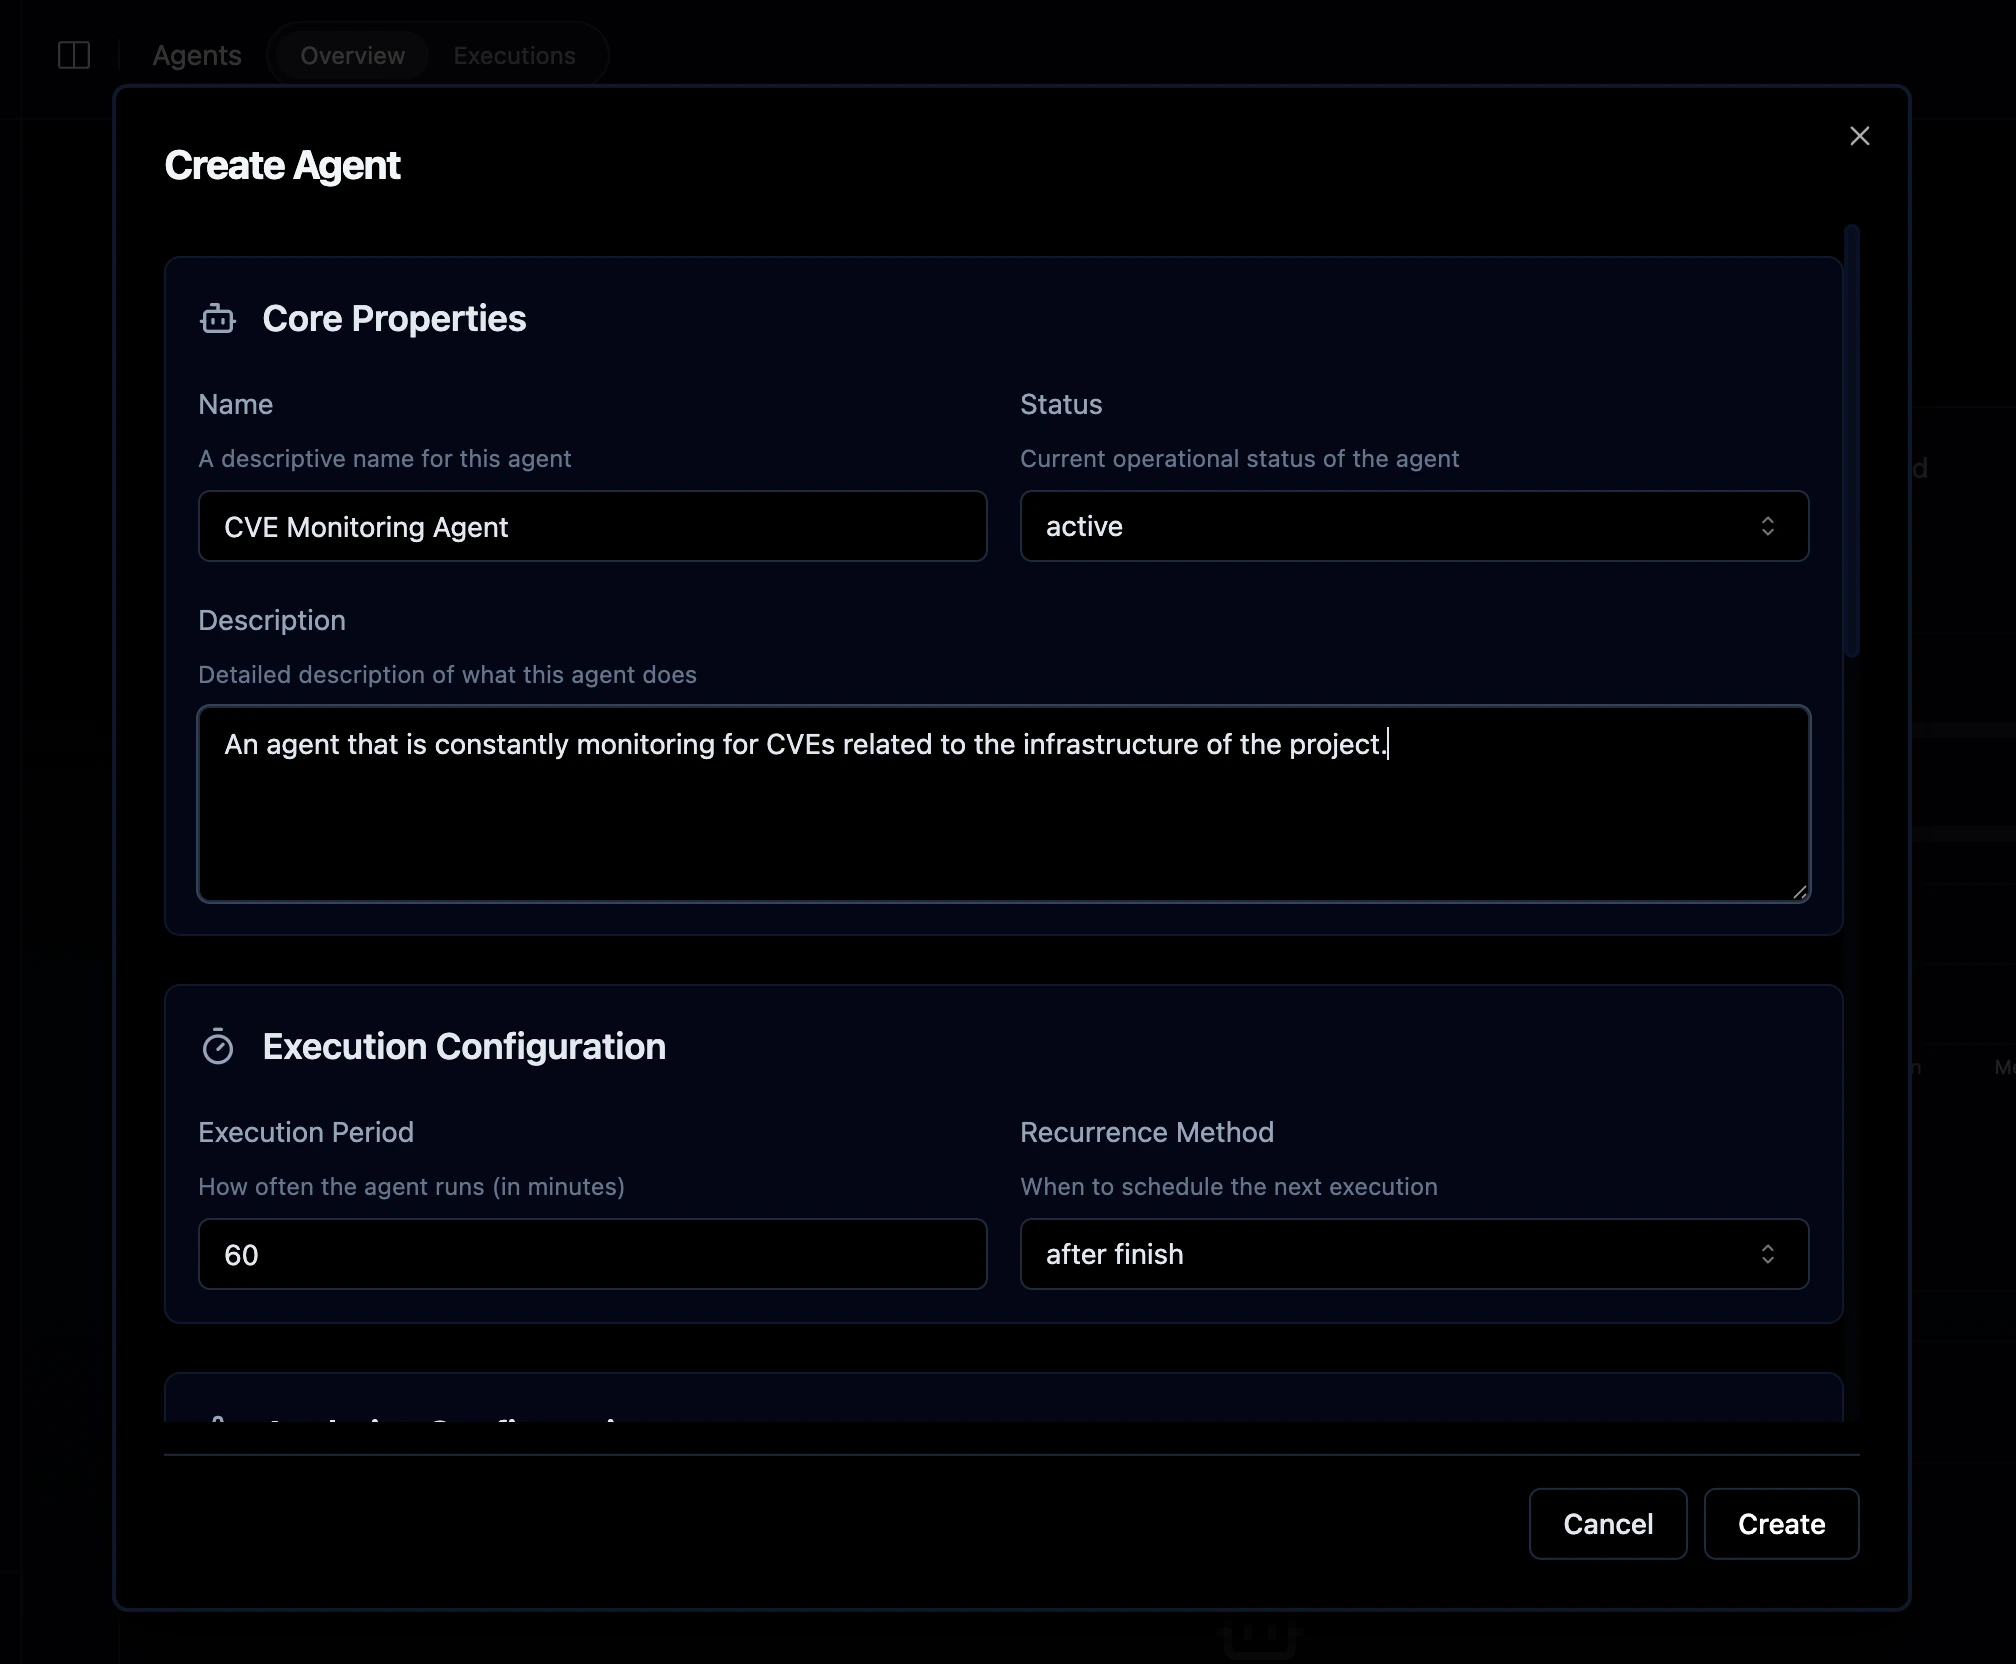
Task: Open Recurrence Method dropdown showing after finish
Action: [1400, 1254]
